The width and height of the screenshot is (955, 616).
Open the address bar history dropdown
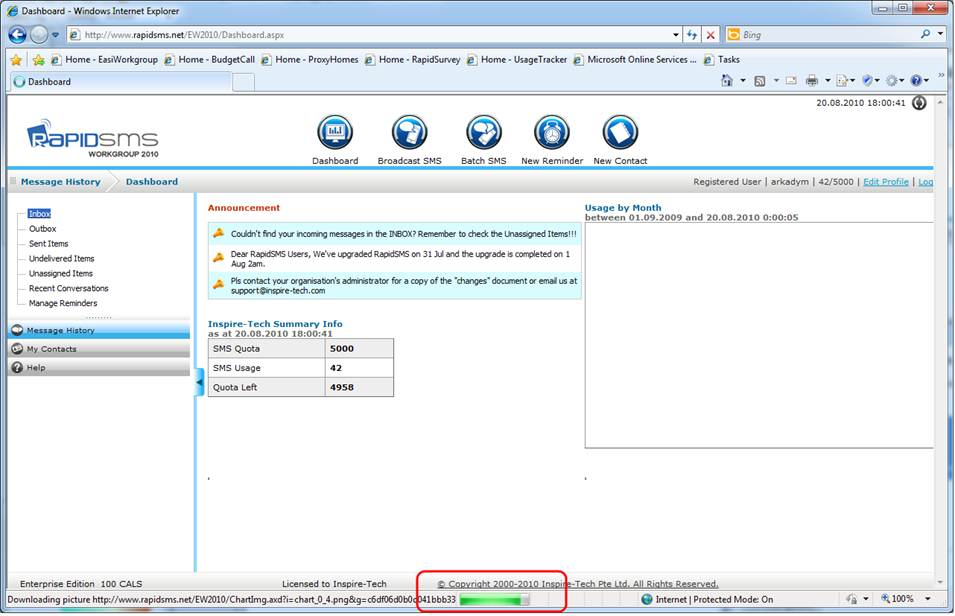click(676, 35)
